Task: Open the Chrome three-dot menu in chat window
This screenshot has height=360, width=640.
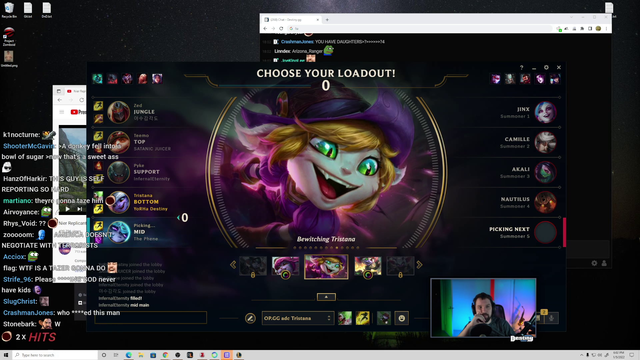Action: click(x=606, y=29)
